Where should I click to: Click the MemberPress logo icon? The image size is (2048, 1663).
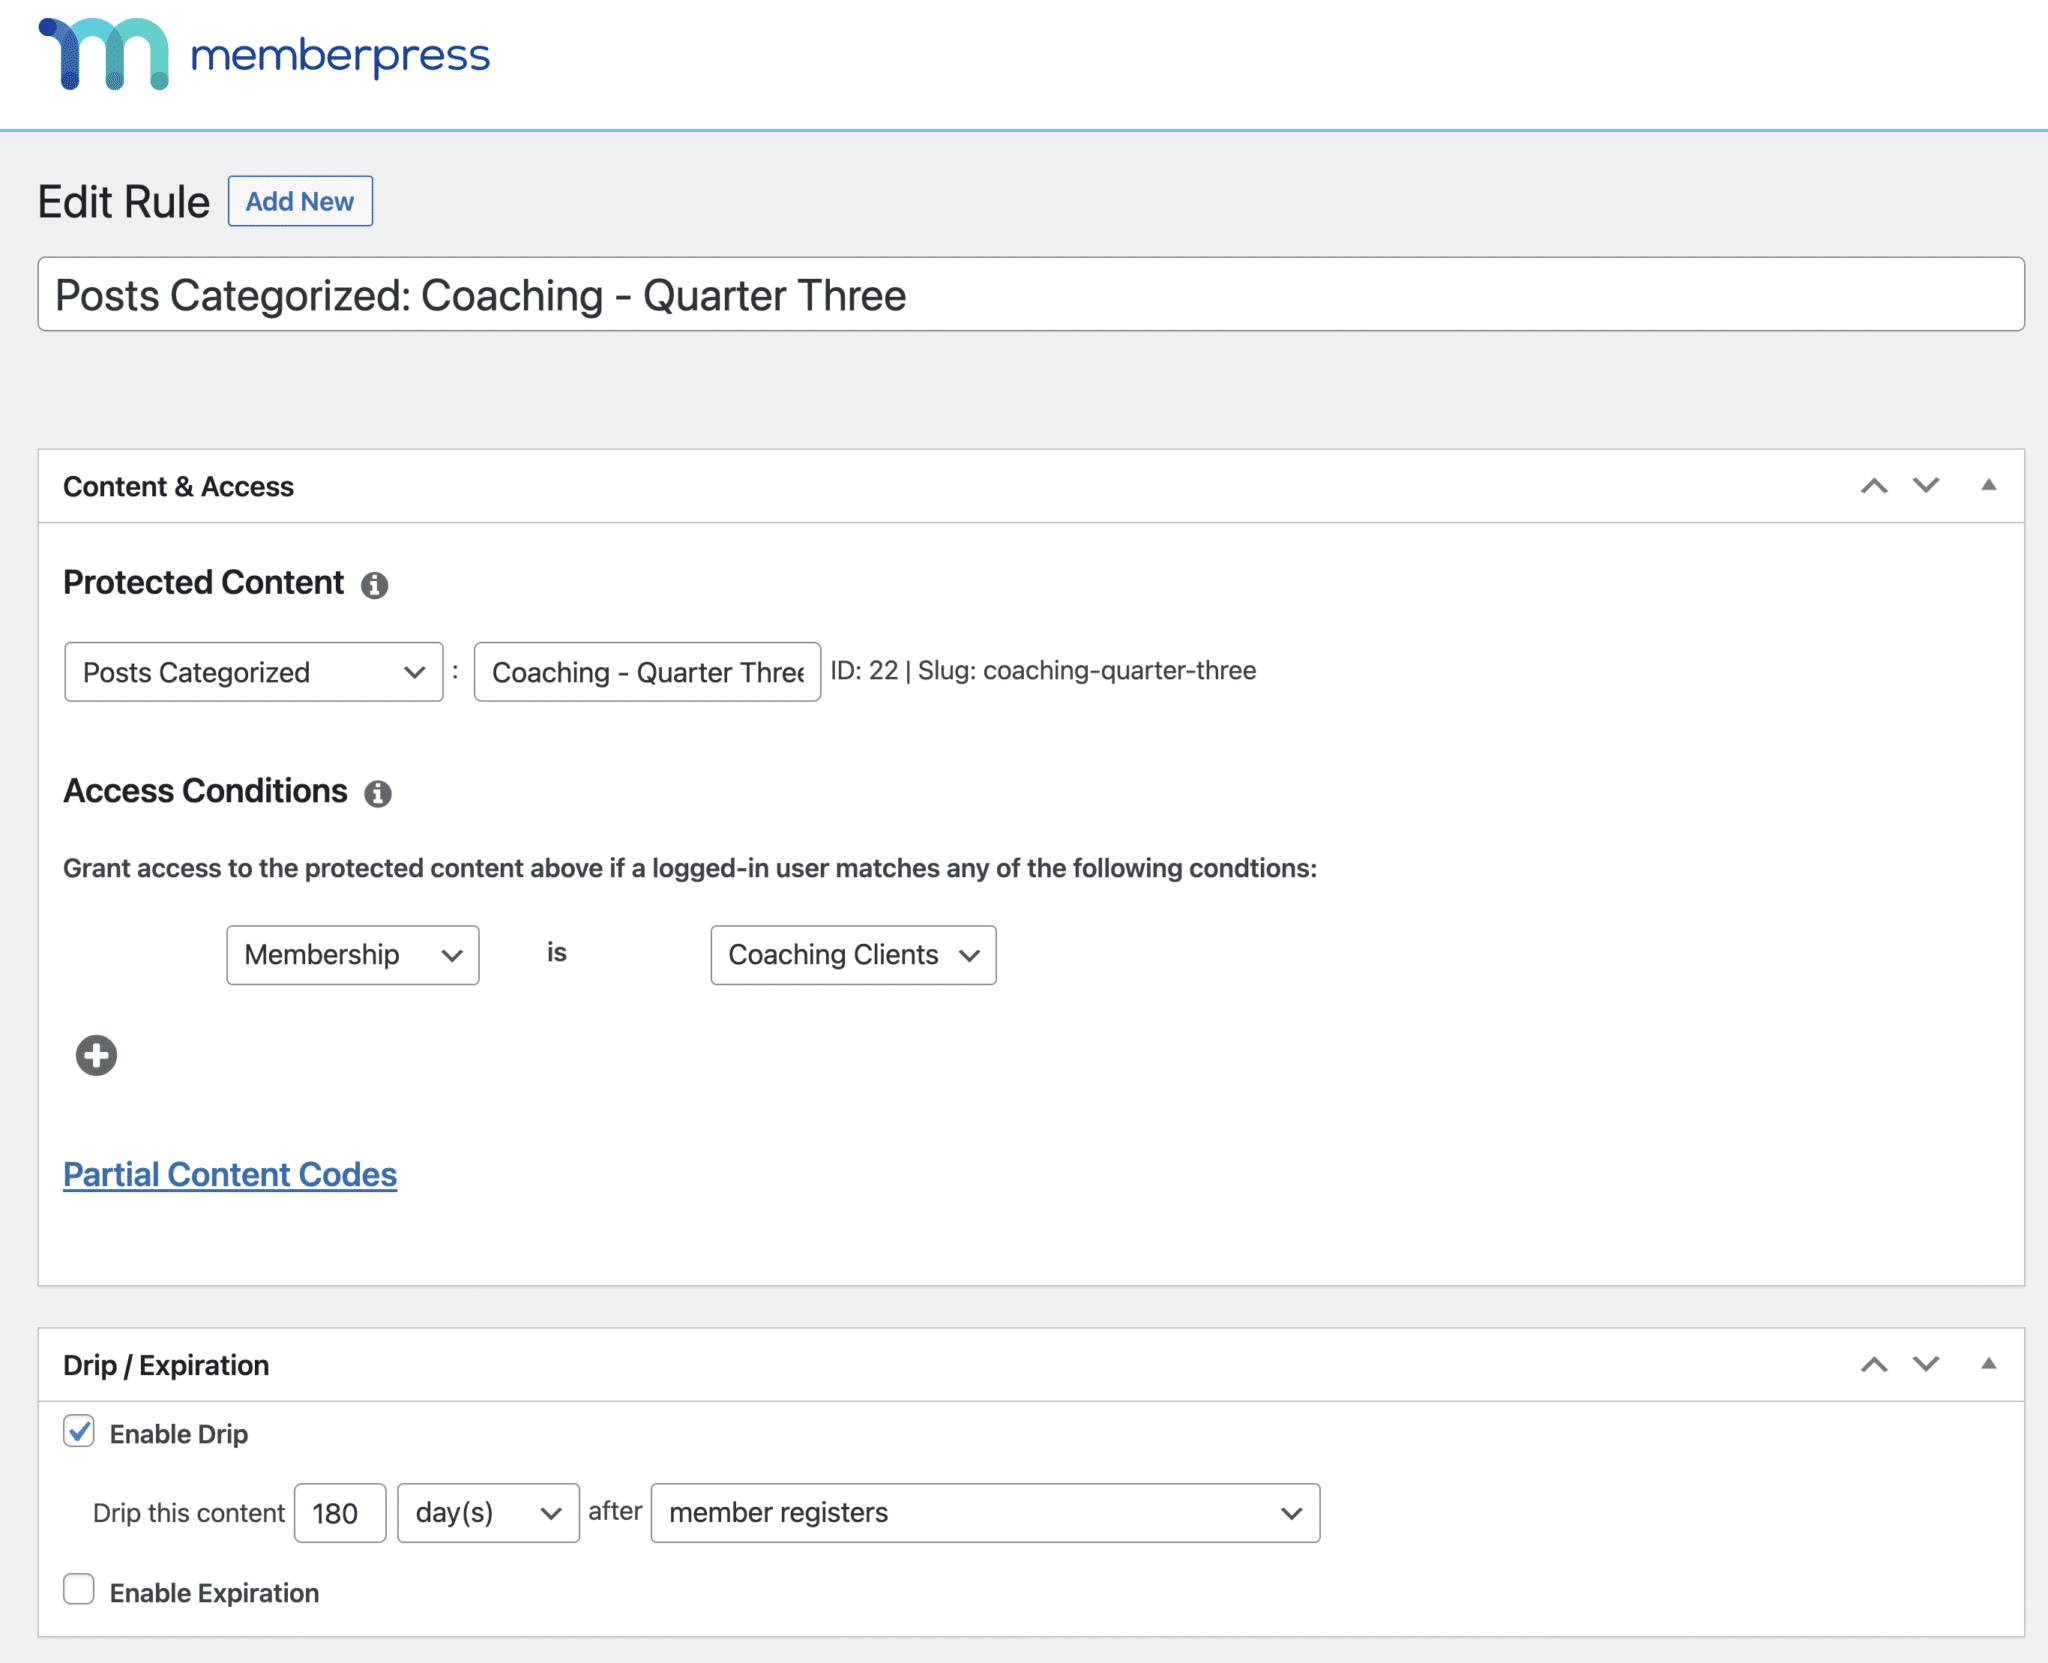(103, 55)
